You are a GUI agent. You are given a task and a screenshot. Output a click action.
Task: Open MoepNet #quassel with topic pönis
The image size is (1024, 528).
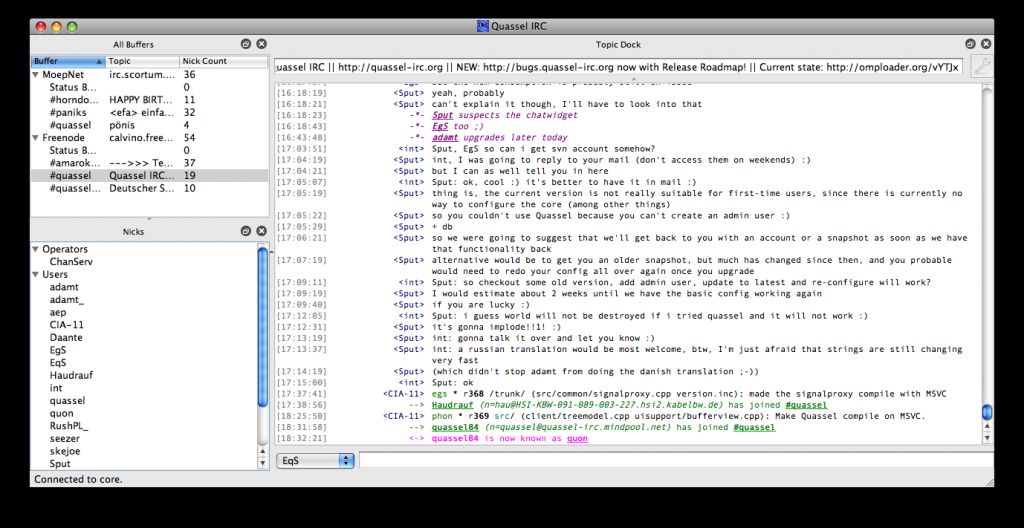[x=150, y=125]
